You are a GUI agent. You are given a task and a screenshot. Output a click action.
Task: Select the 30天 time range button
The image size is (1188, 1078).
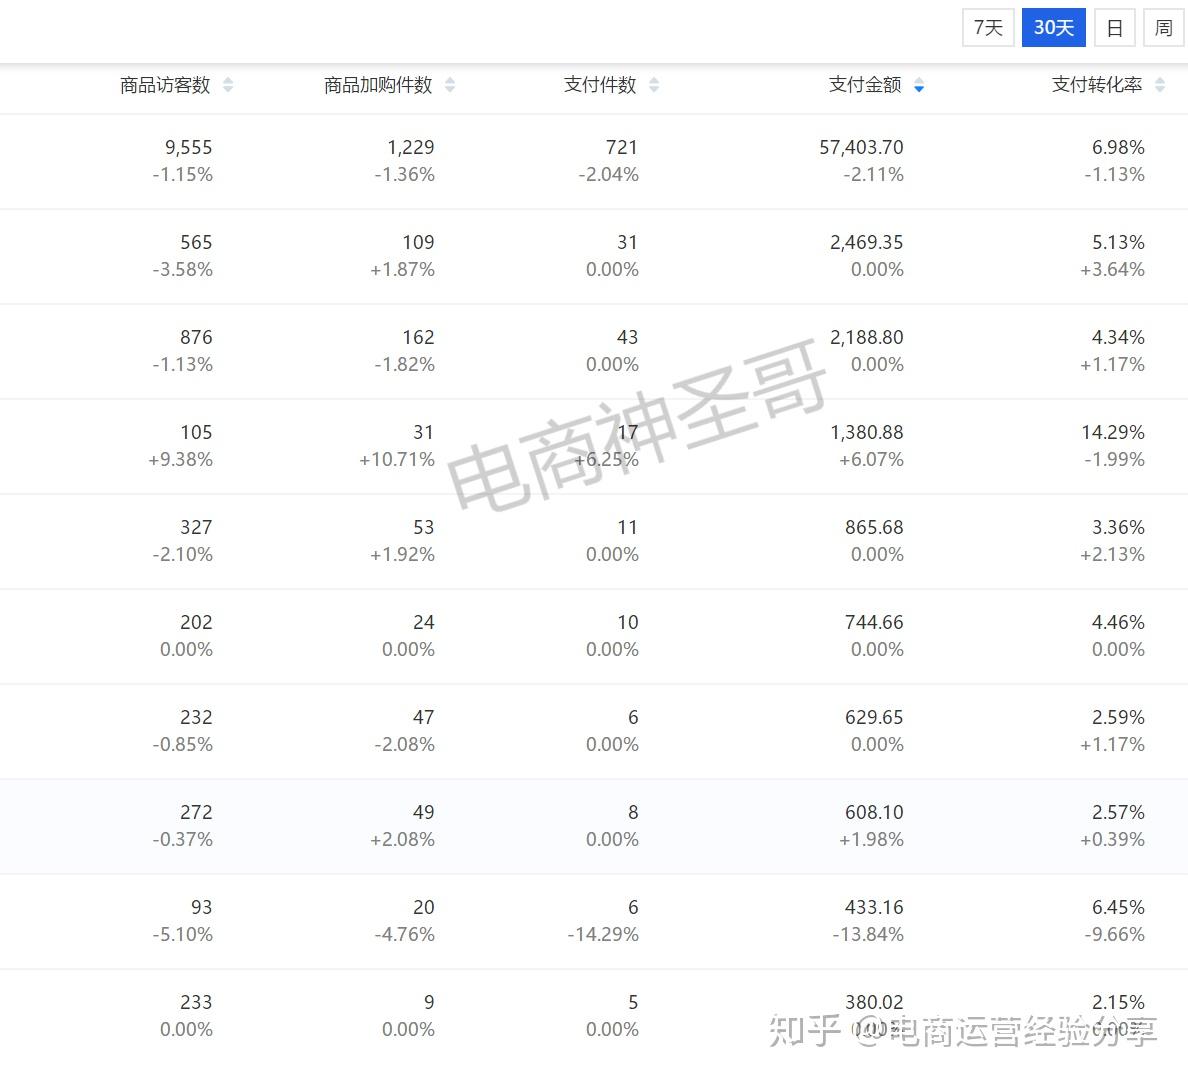(x=1053, y=28)
